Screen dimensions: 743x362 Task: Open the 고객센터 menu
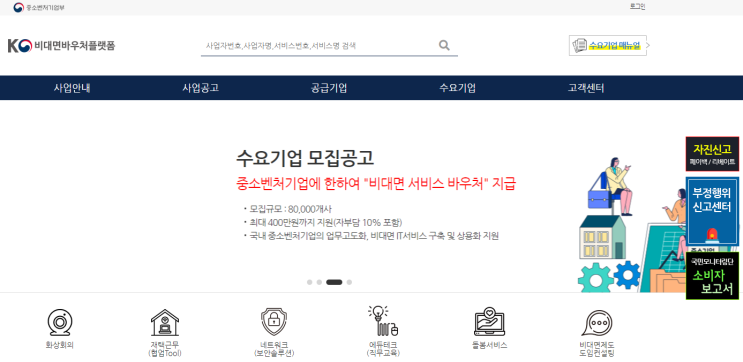[586, 88]
